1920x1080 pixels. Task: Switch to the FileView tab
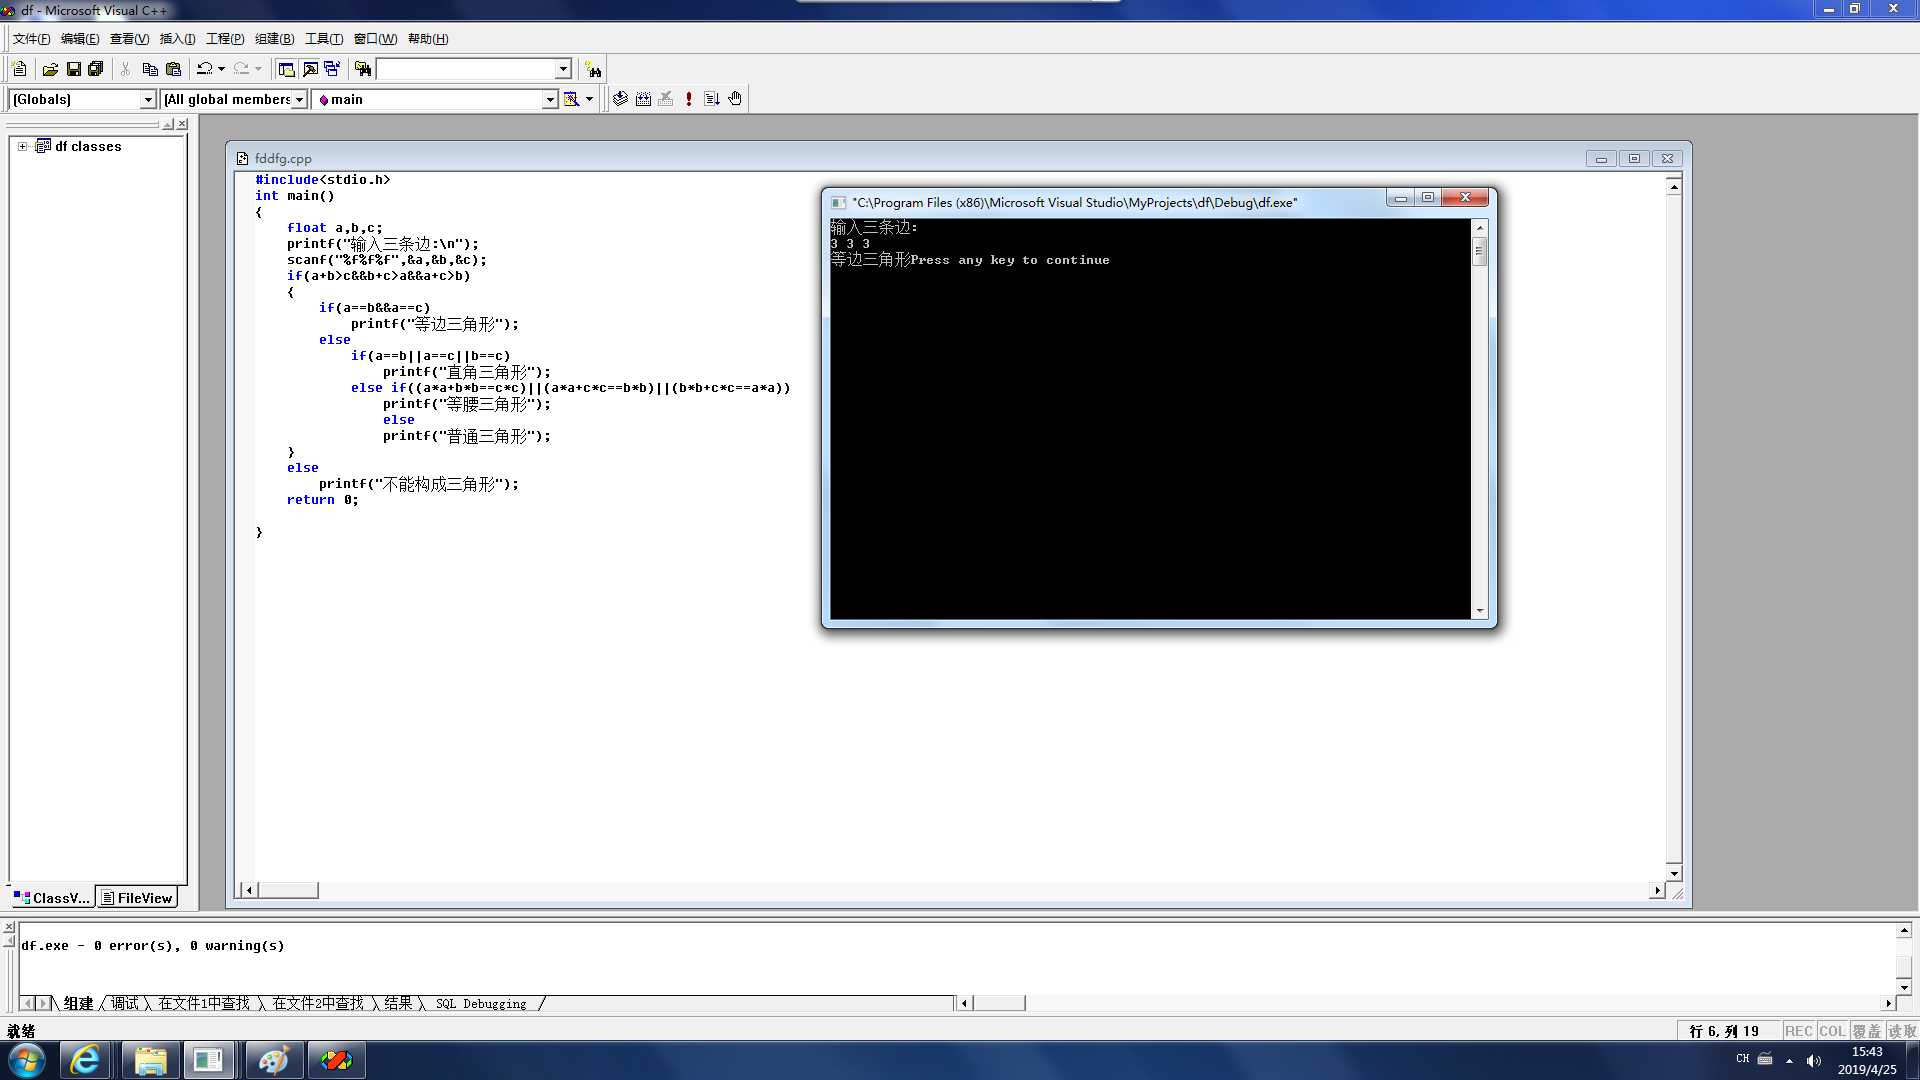(x=137, y=897)
